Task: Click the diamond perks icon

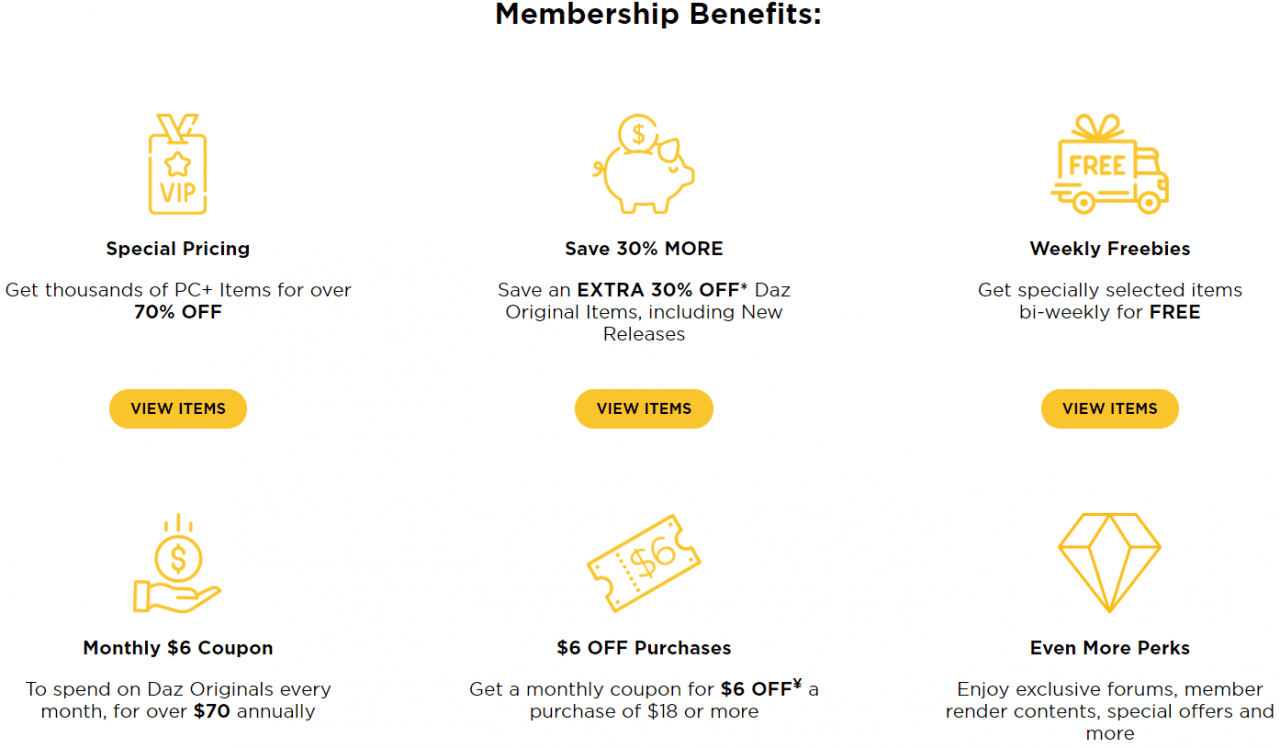Action: click(1110, 562)
